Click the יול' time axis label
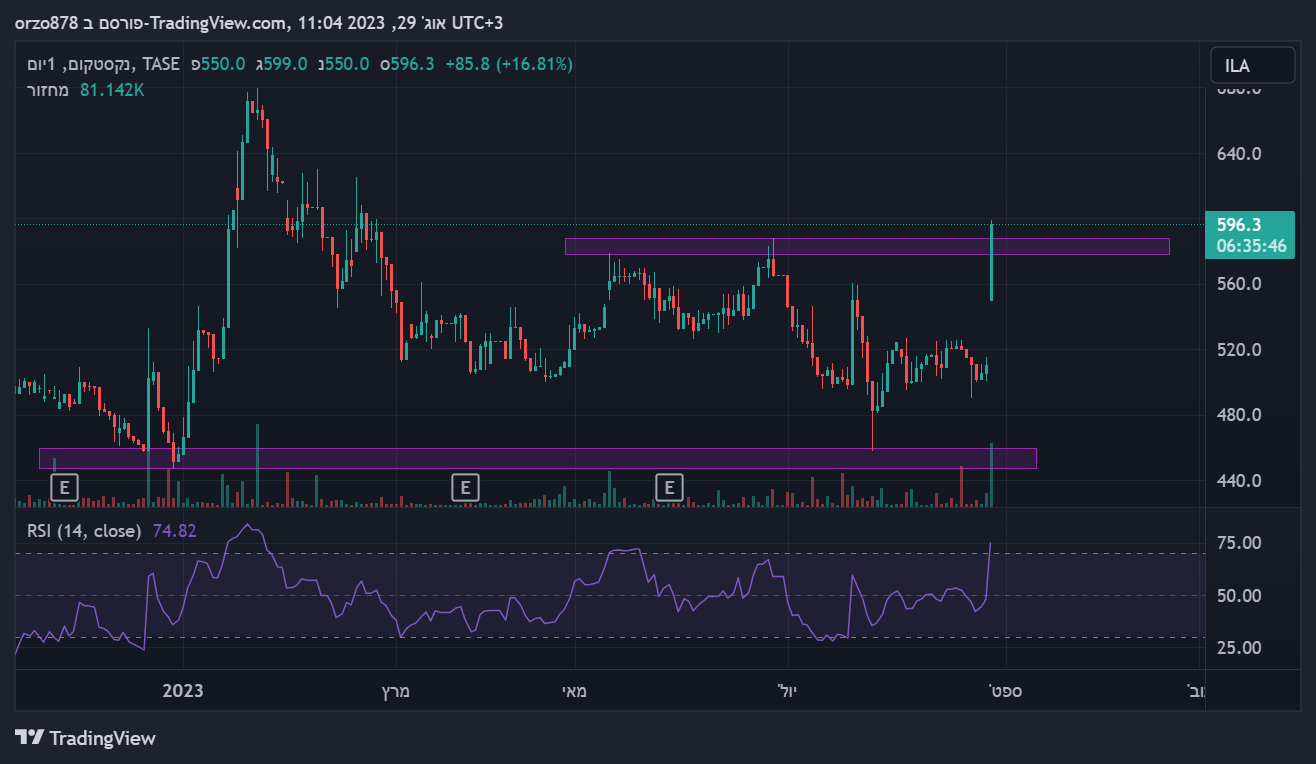Screen dimensions: 1316x764 click(x=789, y=691)
